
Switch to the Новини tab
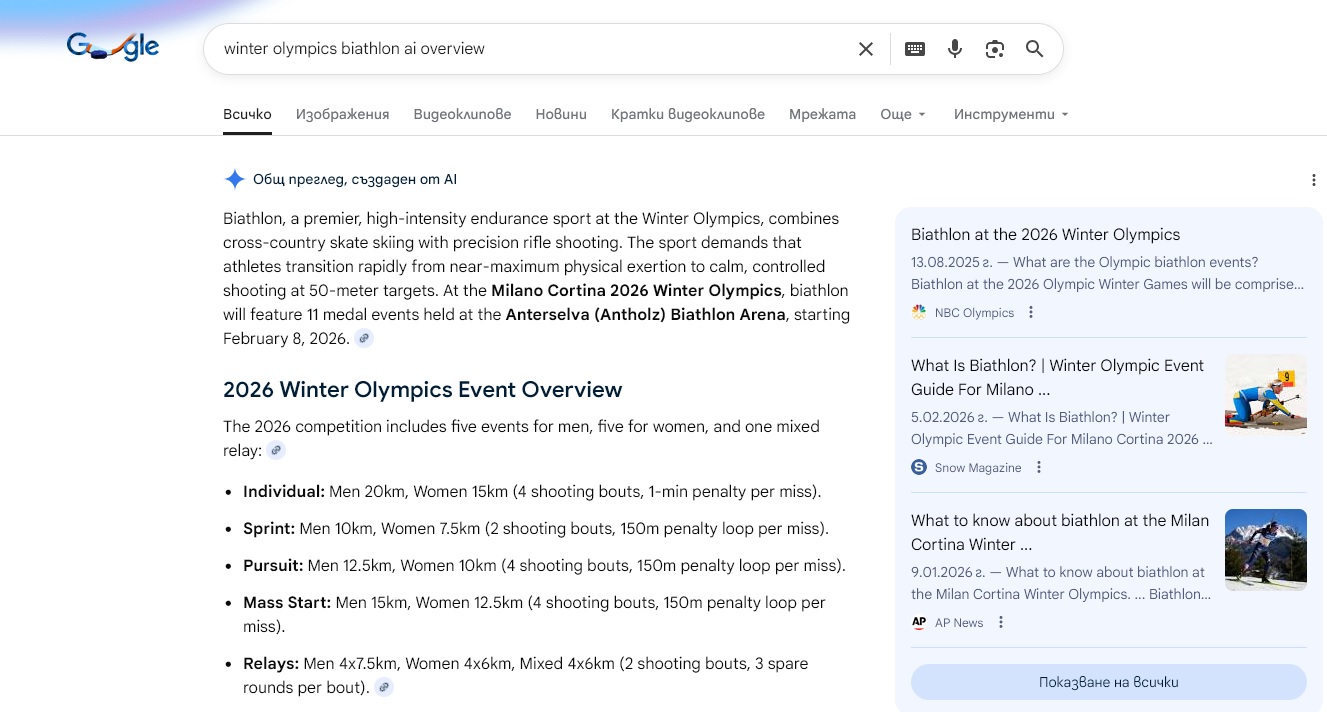(561, 114)
